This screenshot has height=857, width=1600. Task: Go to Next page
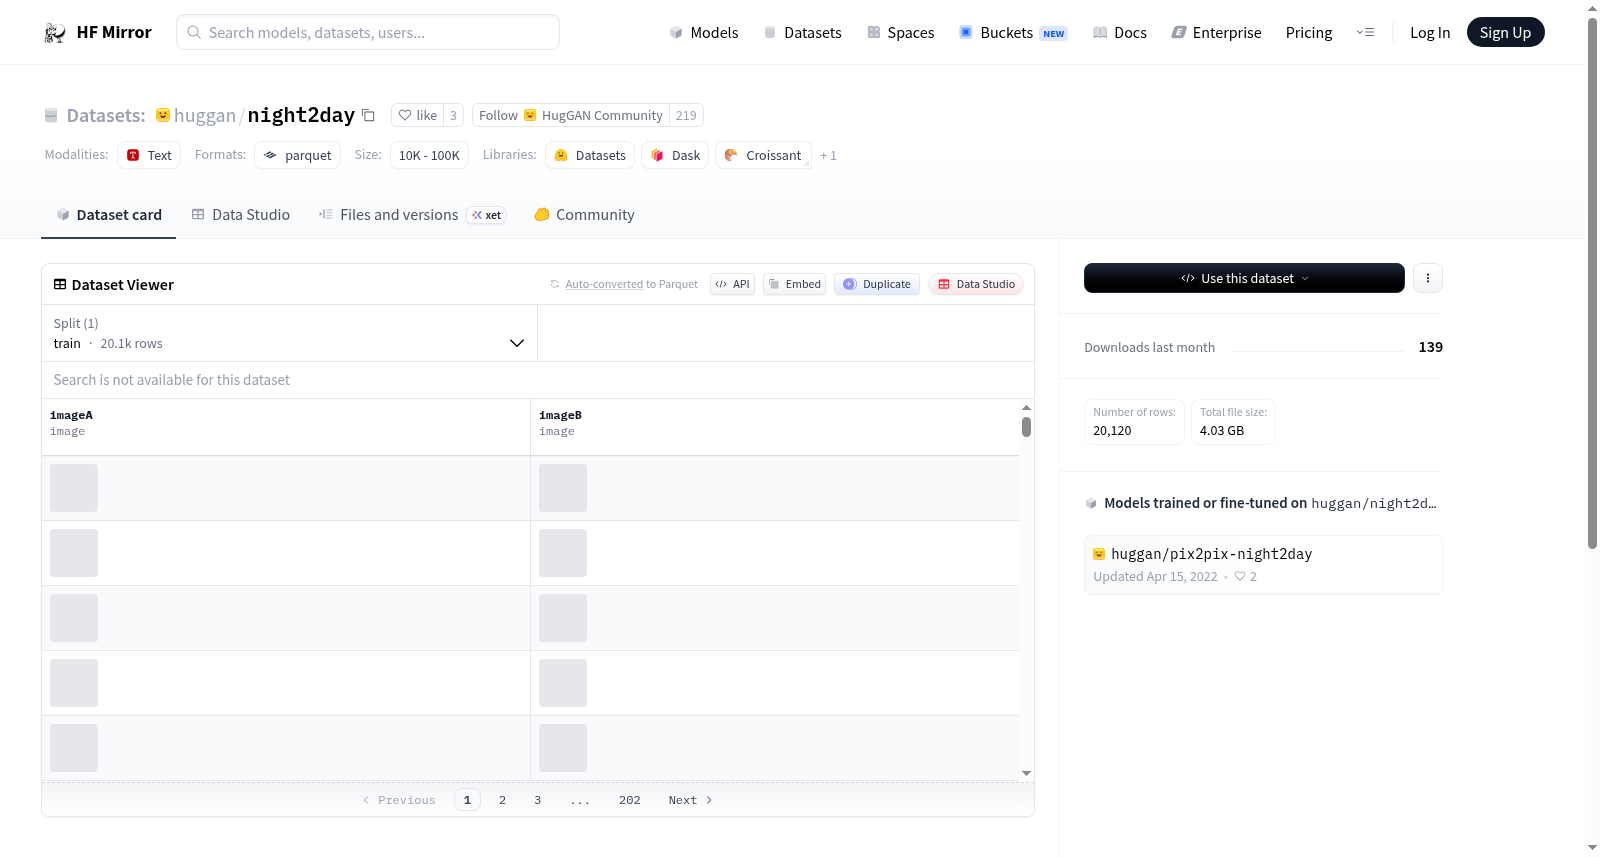(690, 800)
